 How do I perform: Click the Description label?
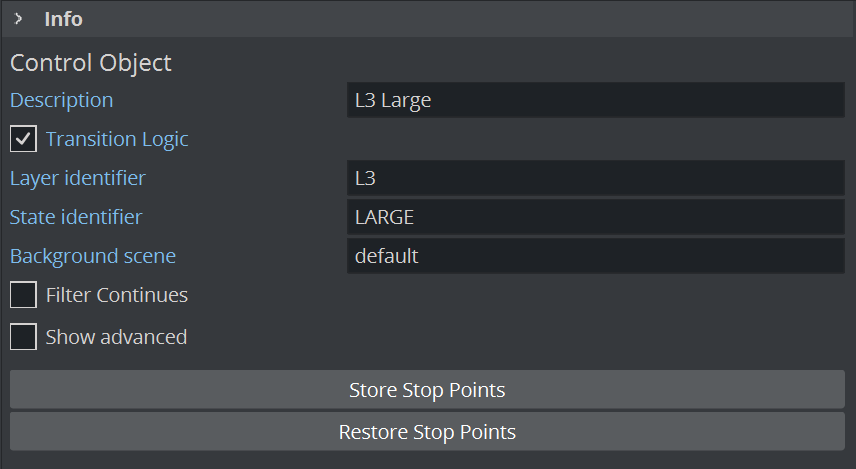[61, 100]
